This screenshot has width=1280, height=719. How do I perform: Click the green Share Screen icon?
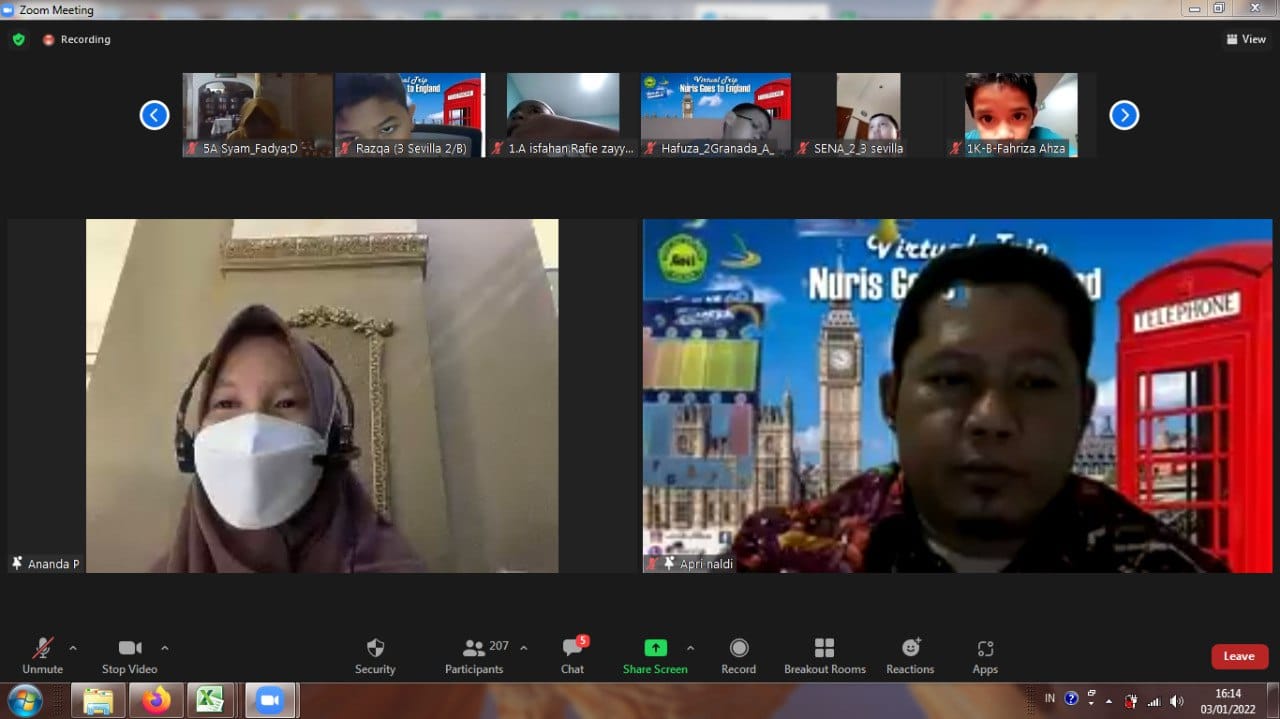pyautogui.click(x=655, y=648)
